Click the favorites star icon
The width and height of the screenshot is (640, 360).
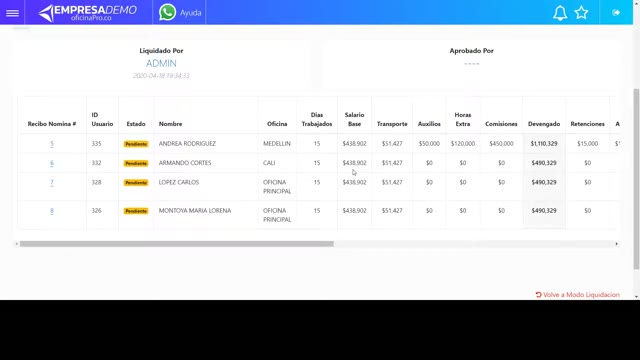581,13
